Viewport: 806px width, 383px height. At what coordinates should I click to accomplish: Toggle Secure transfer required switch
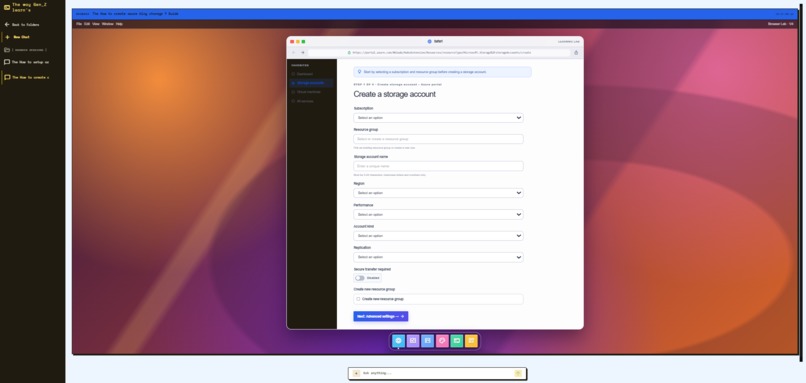pos(360,278)
